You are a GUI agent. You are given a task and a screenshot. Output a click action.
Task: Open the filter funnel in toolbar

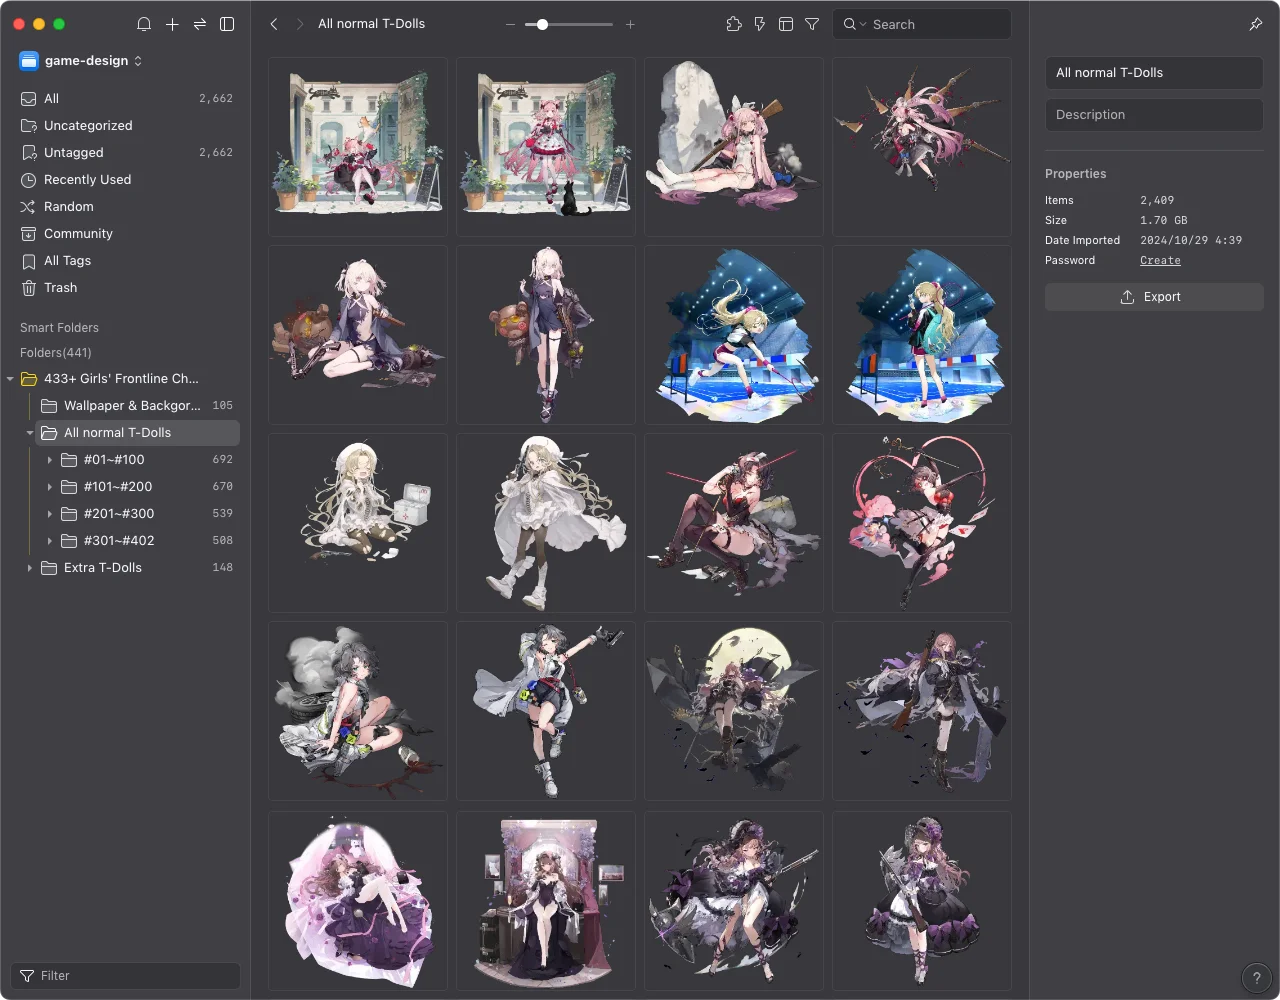812,24
